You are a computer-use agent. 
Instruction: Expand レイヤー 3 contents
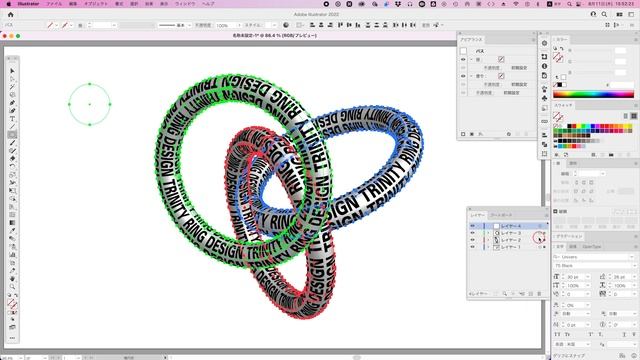tap(488, 233)
